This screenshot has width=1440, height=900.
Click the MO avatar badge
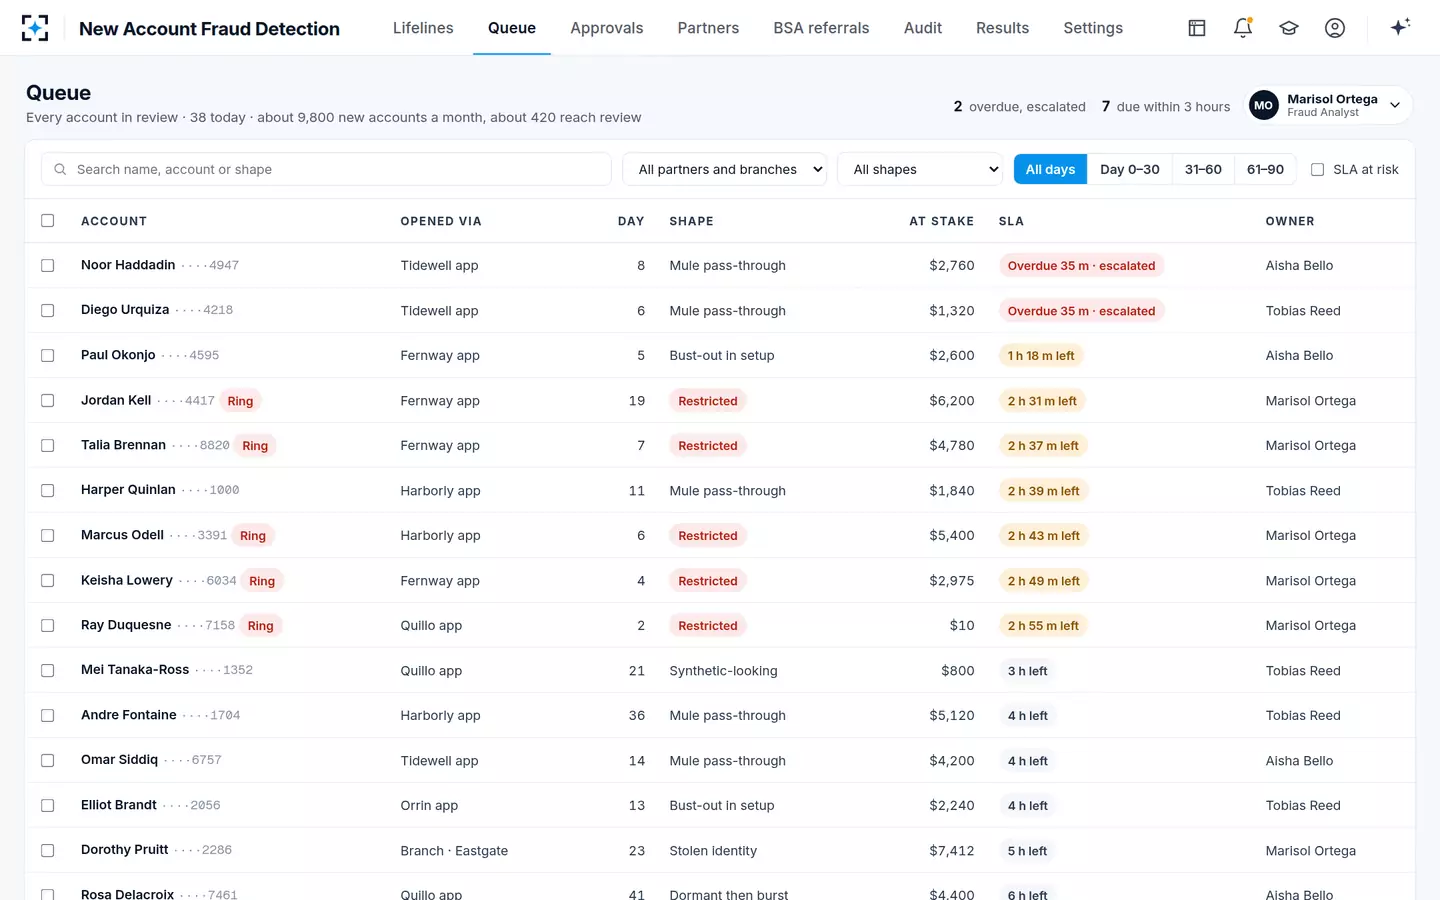(x=1264, y=105)
